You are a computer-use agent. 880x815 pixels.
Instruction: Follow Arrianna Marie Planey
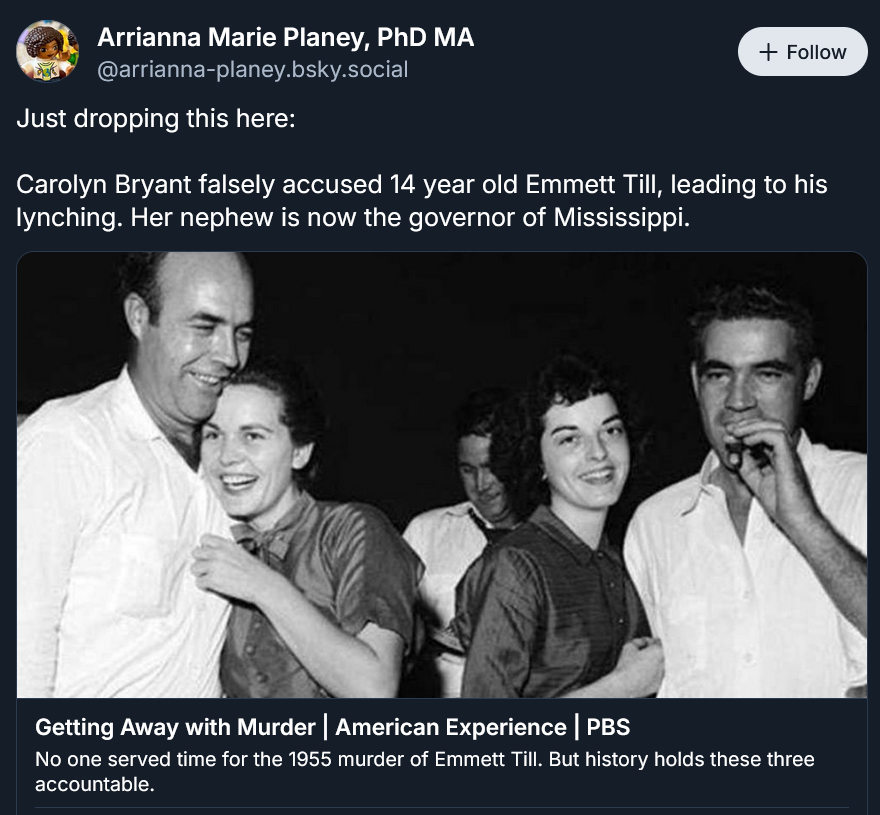802,52
